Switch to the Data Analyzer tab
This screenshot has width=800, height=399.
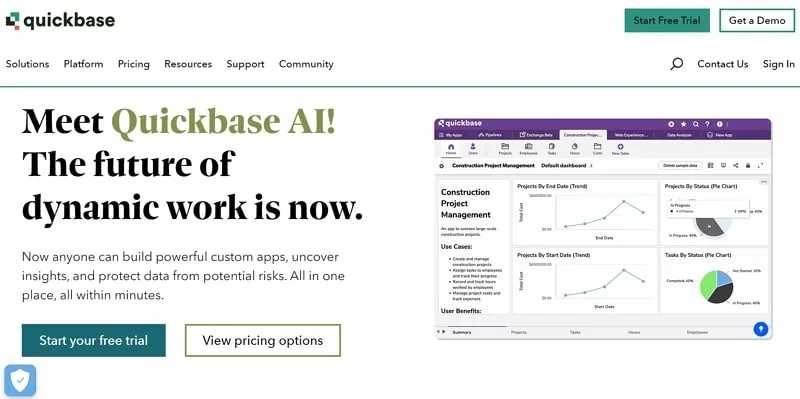tap(679, 135)
